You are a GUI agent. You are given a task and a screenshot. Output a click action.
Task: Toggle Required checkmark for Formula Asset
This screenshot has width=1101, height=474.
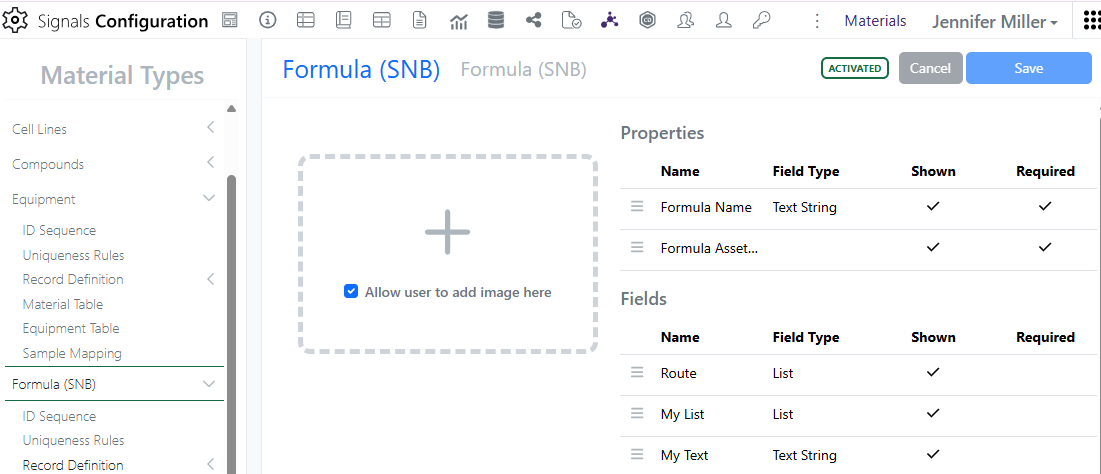coord(1045,247)
